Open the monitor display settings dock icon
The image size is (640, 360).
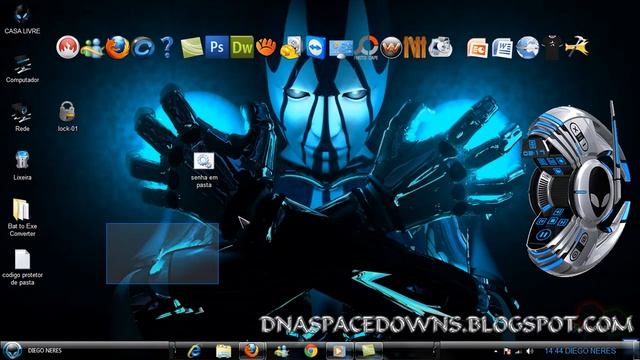[x=341, y=48]
